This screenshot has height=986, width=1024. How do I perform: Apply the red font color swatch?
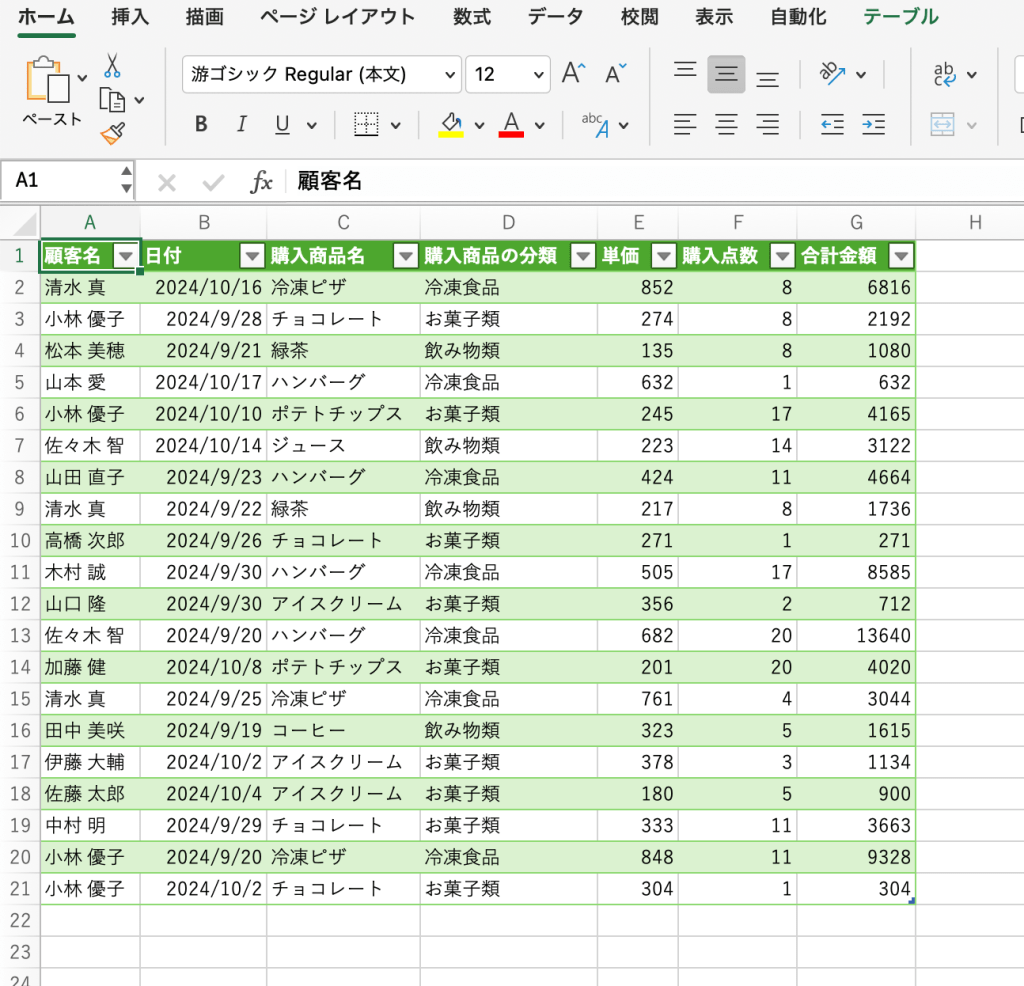pyautogui.click(x=511, y=125)
